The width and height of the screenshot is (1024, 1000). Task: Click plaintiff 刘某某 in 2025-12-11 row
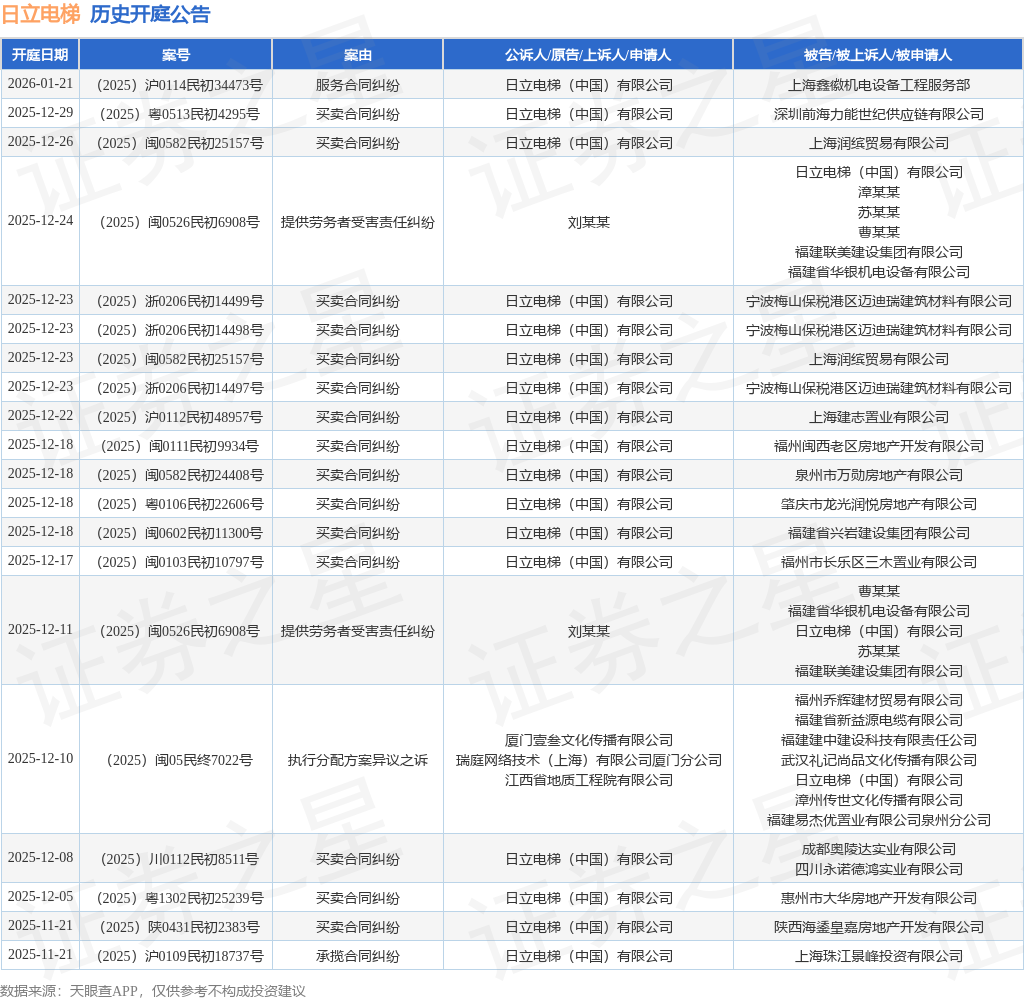588,632
